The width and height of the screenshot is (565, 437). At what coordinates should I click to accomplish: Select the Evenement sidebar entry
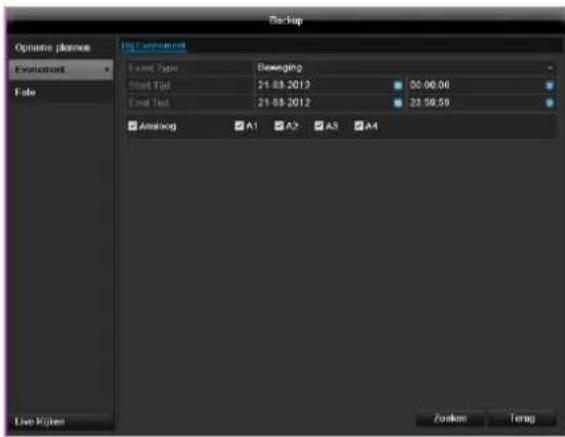[61, 69]
